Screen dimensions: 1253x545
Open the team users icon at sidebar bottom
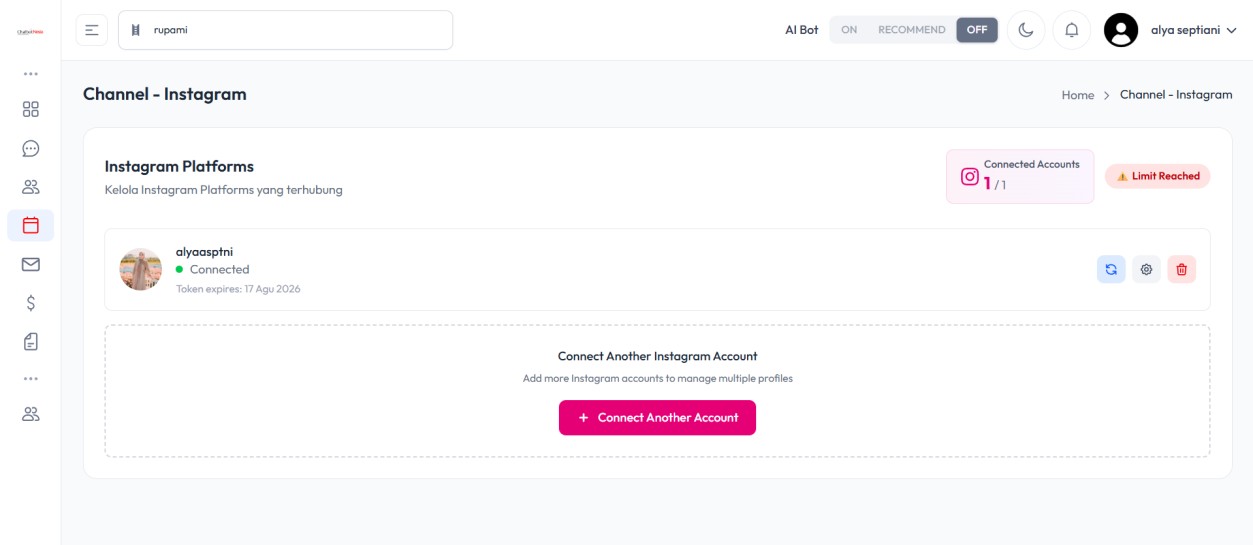pos(31,414)
